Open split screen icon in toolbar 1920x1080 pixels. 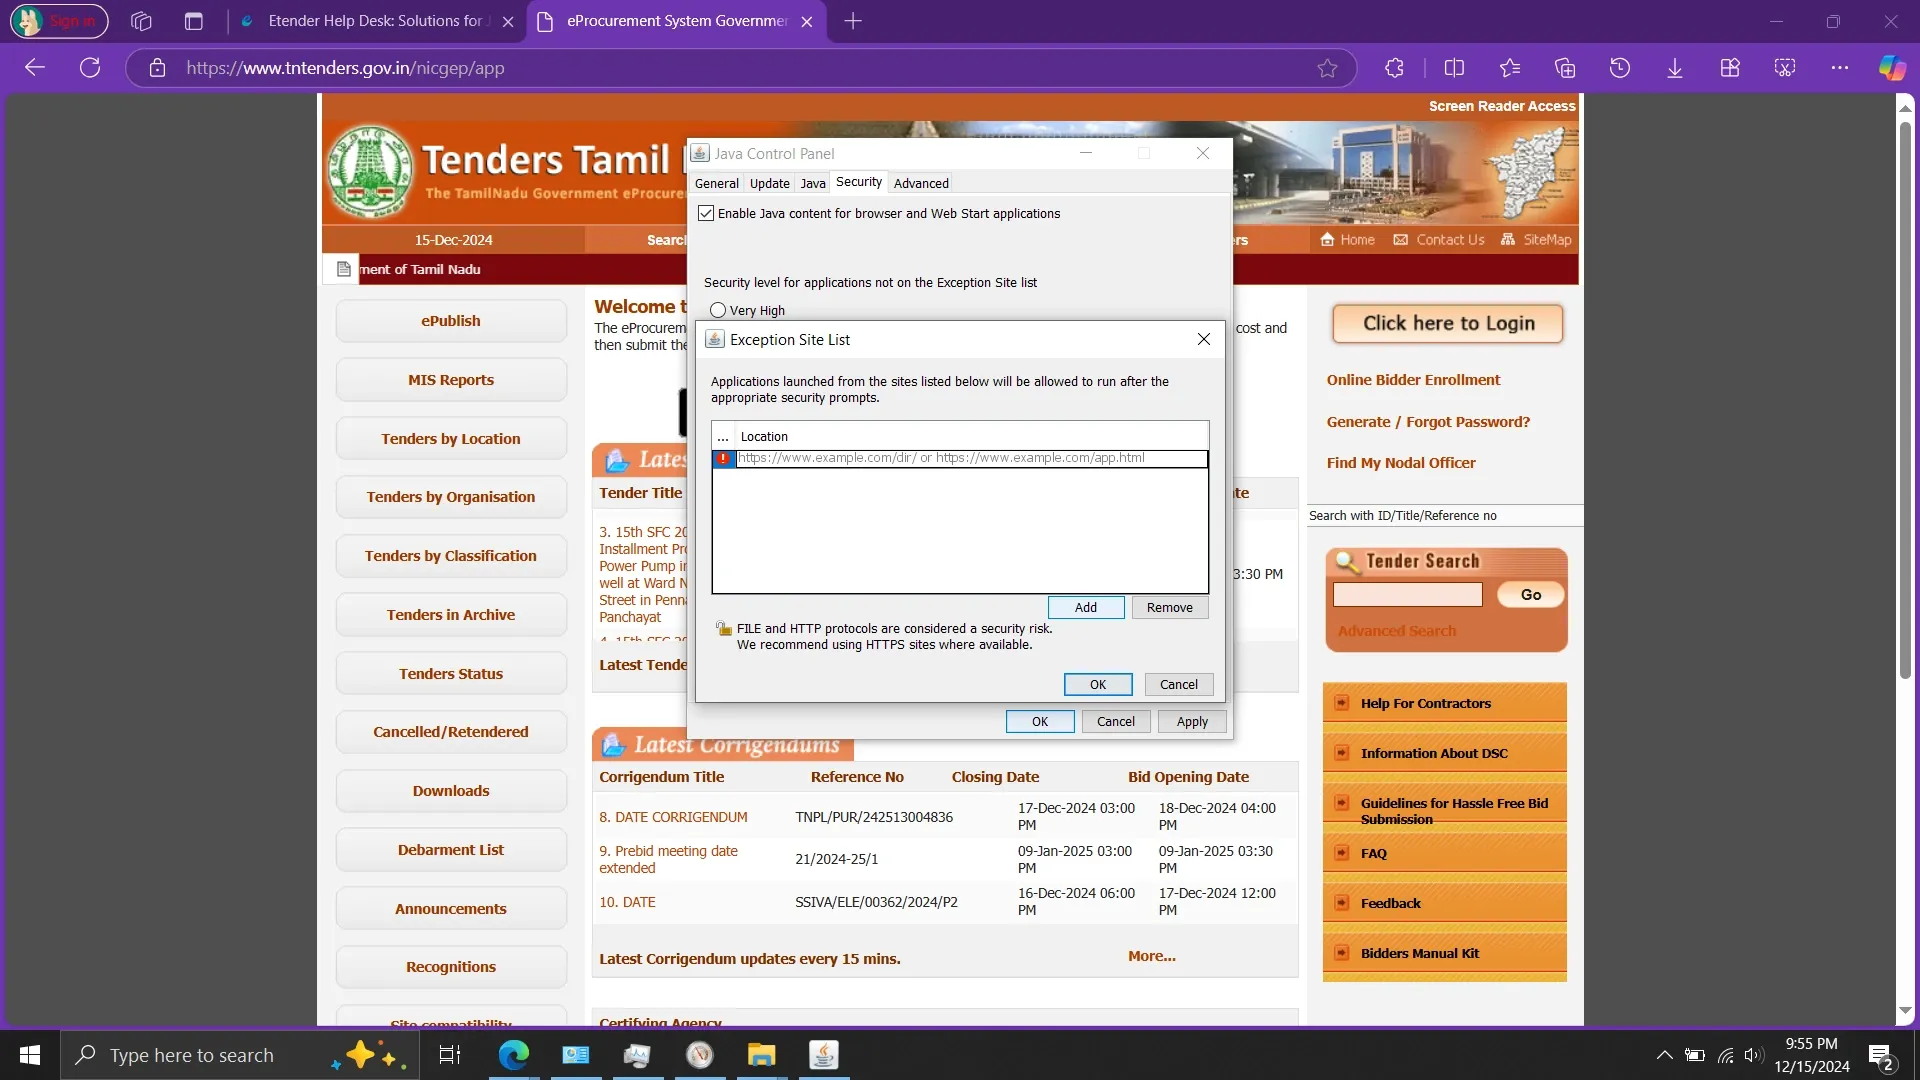point(1454,68)
